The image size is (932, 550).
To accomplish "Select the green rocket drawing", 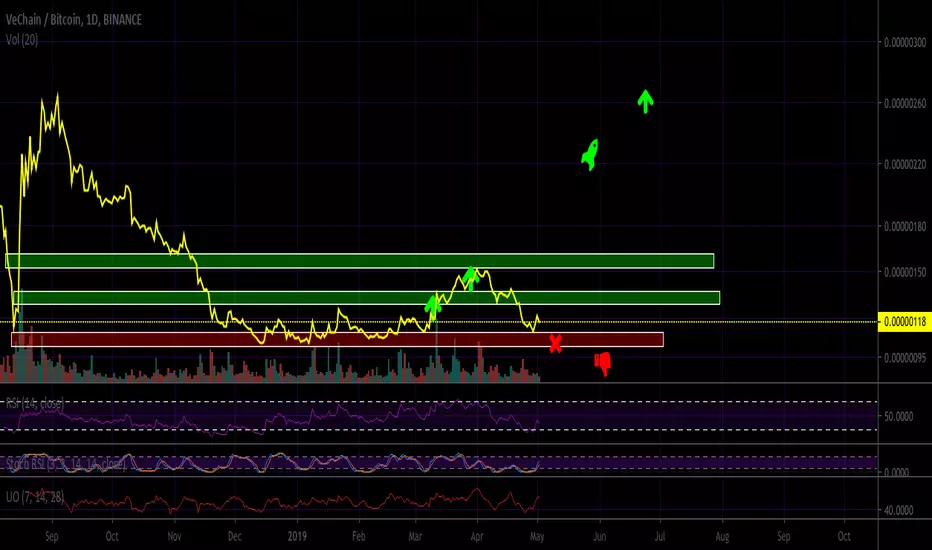I will (590, 155).
